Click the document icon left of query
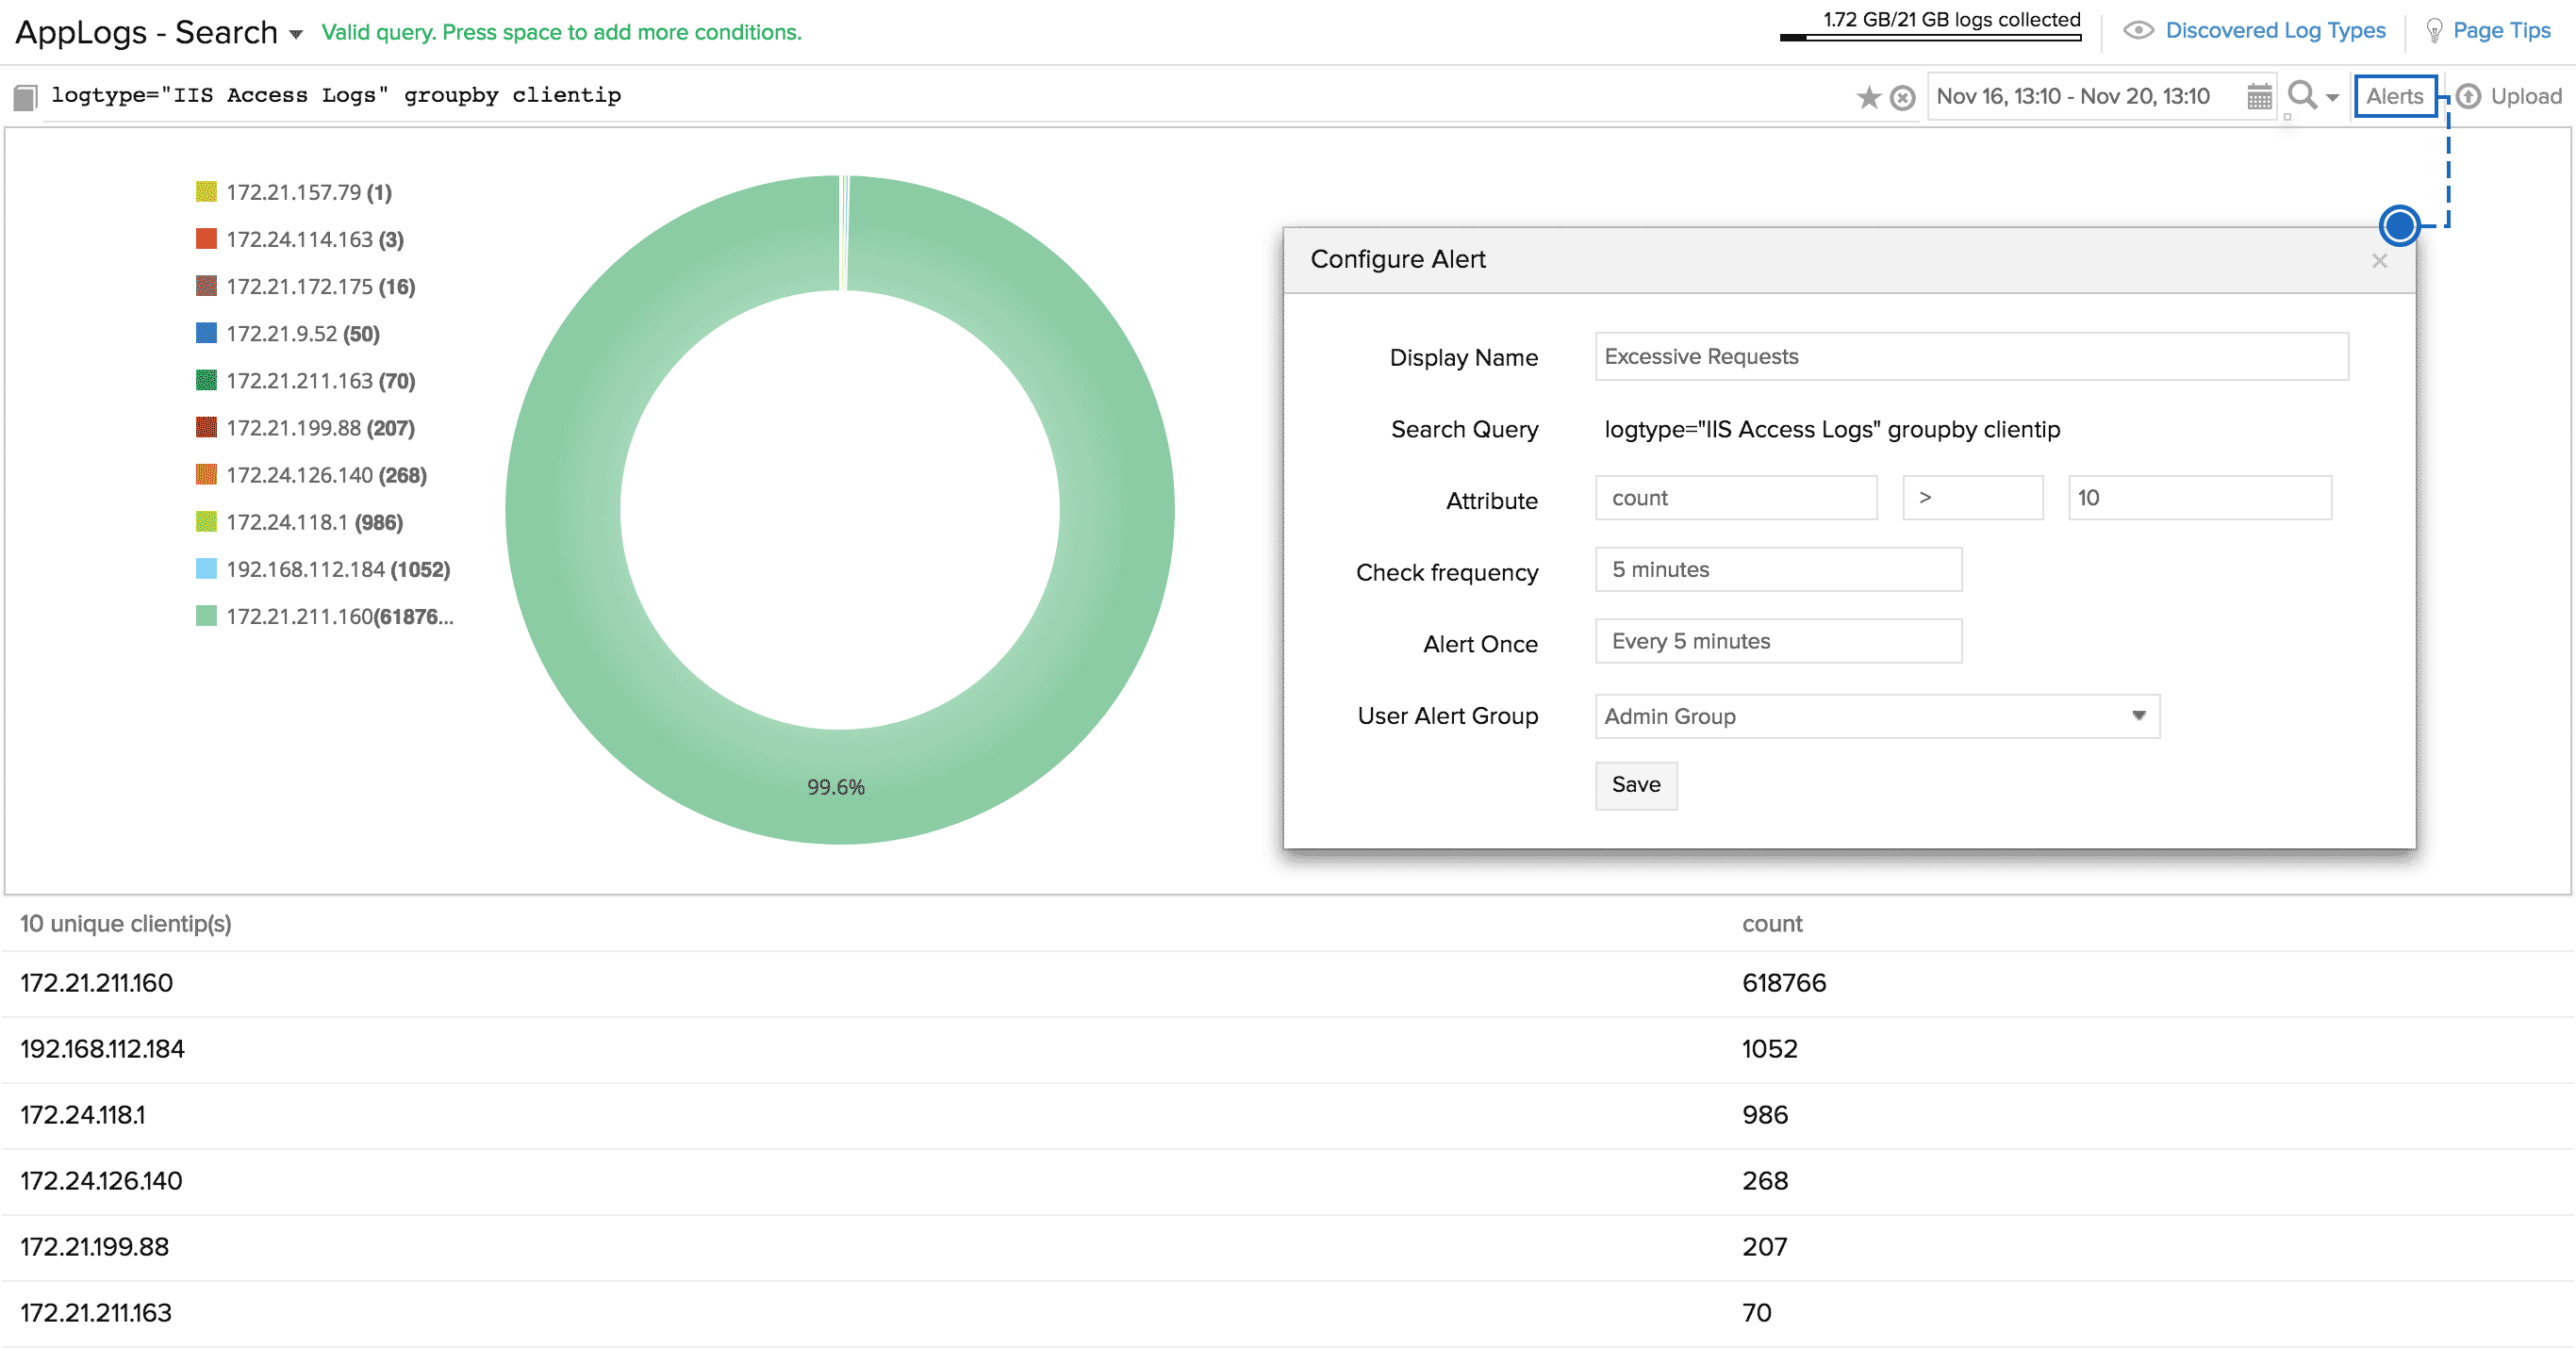This screenshot has height=1348, width=2576. tap(25, 97)
